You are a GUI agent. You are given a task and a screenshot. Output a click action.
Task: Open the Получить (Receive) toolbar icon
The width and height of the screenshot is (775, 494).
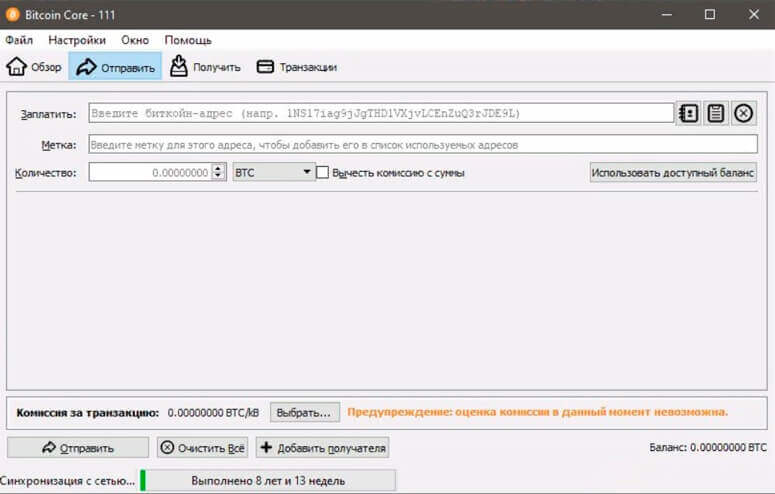(179, 67)
